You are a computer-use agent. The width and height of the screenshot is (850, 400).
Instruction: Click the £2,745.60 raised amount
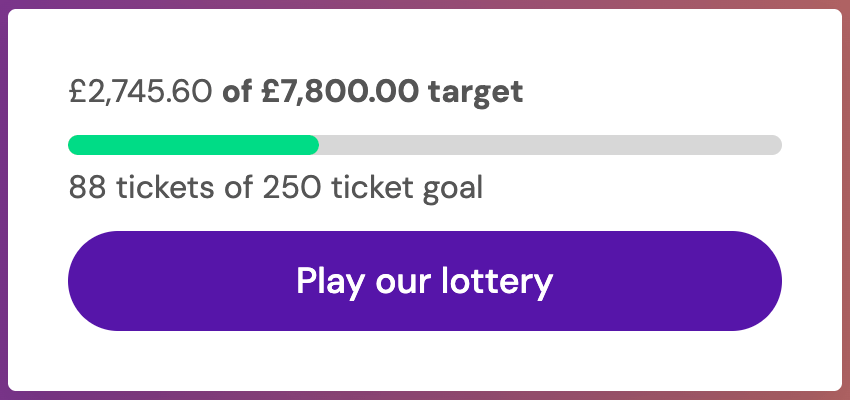click(140, 92)
